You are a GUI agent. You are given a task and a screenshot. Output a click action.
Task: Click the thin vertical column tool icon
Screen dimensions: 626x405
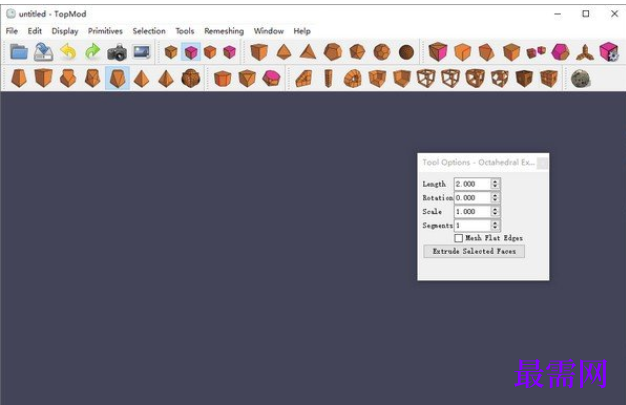click(x=328, y=78)
